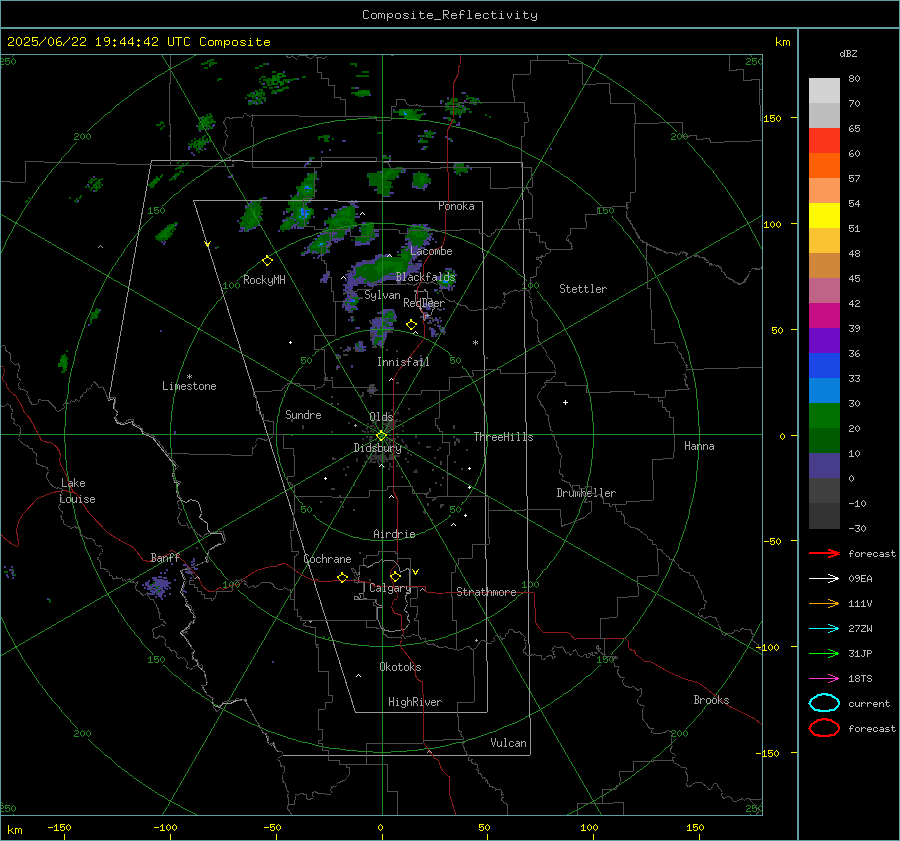Click the RockyMH label
Screen dimensions: 900x841
point(264,280)
